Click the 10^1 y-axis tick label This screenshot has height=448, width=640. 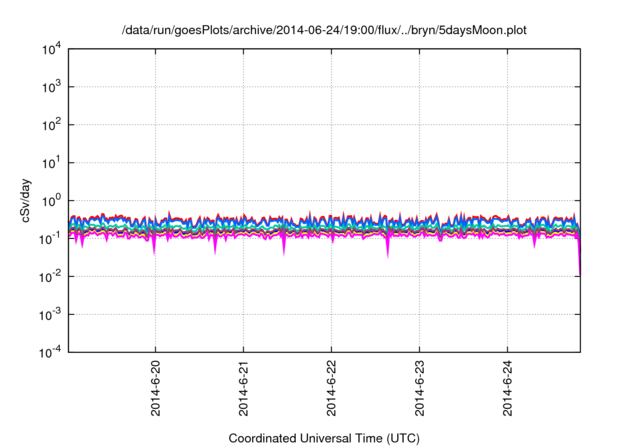52,163
